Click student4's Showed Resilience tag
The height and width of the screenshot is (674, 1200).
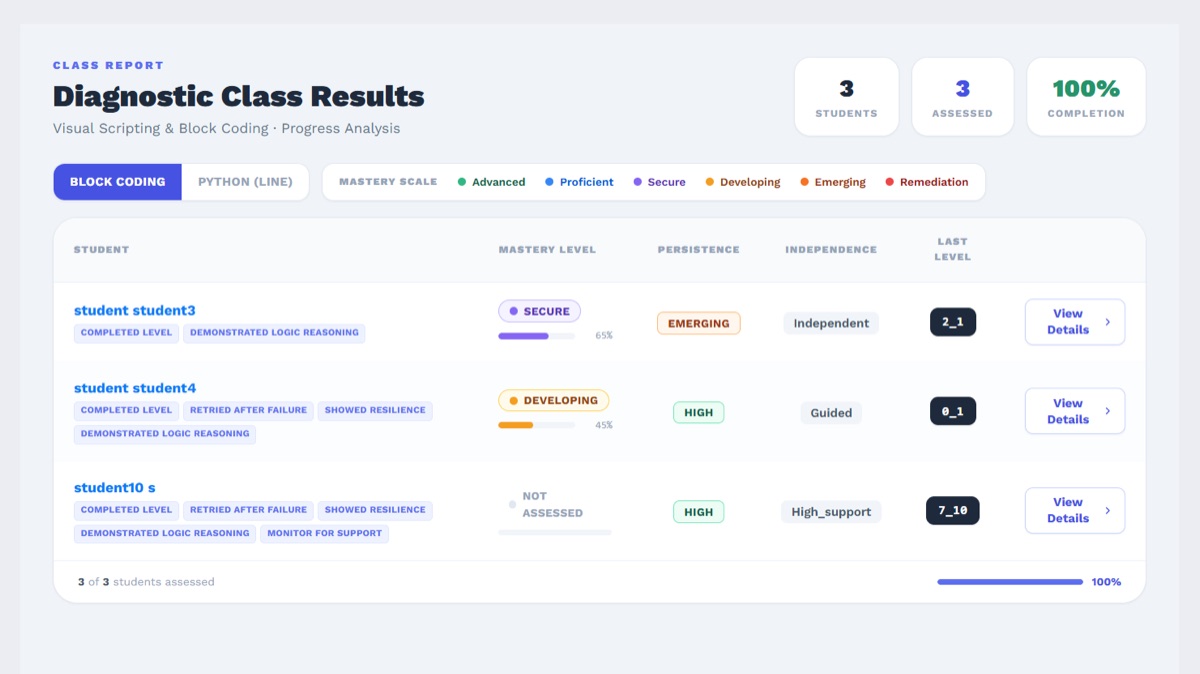pyautogui.click(x=375, y=410)
